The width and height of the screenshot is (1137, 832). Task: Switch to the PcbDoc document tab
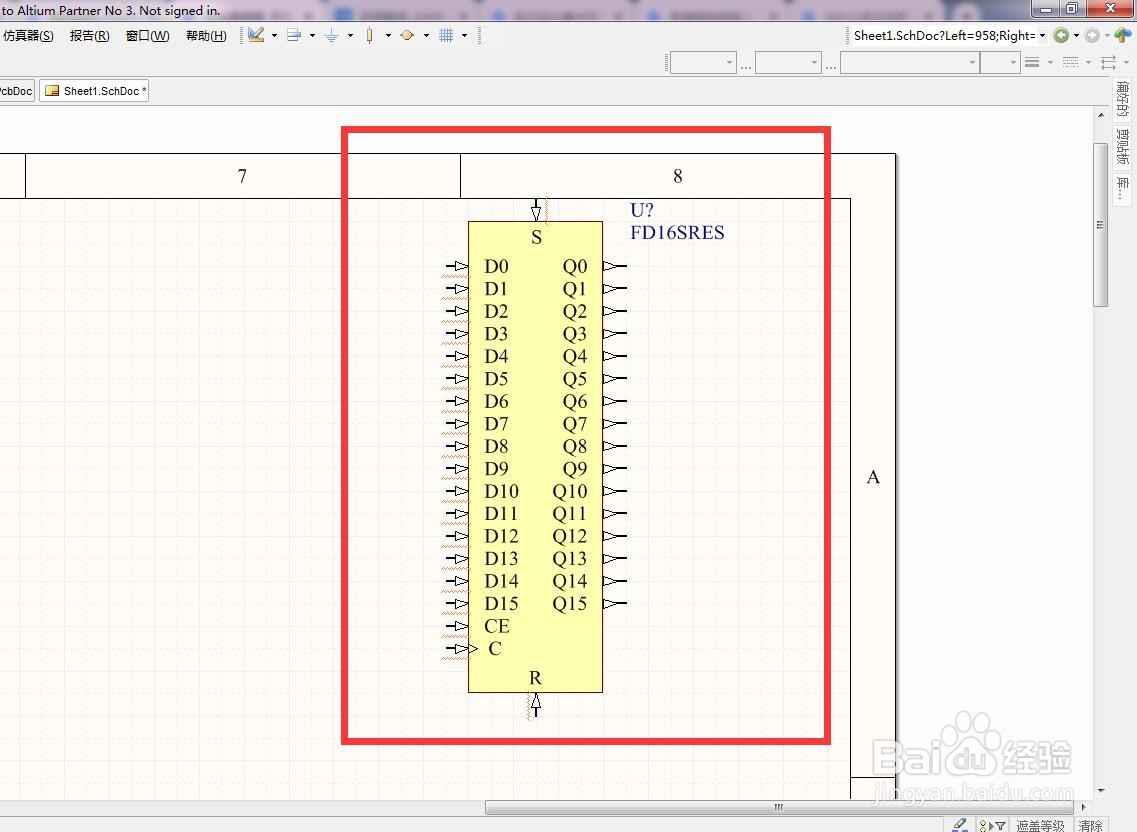tap(16, 91)
